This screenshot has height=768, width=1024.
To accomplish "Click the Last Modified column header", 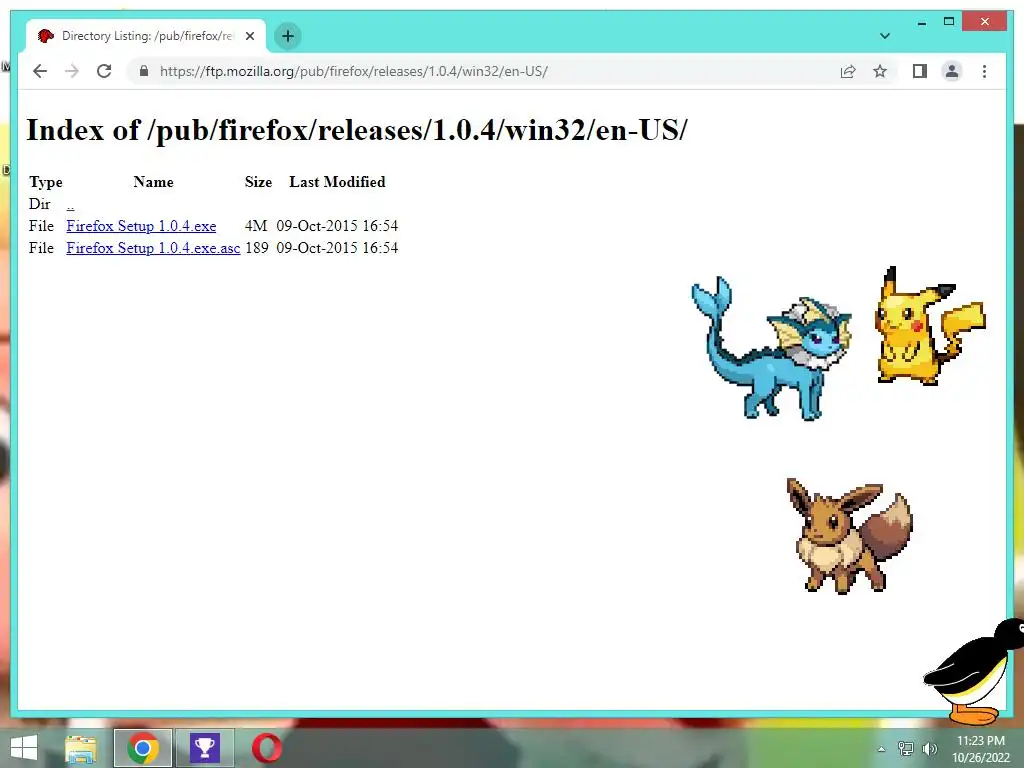I will point(337,182).
